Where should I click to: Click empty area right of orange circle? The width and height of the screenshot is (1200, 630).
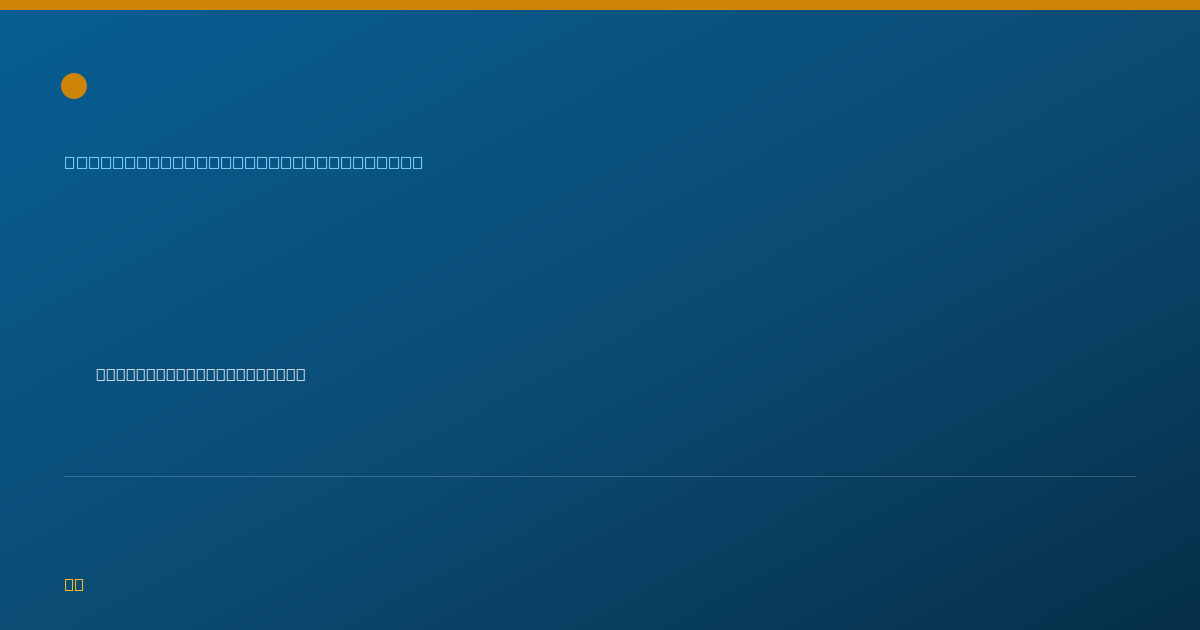[400, 86]
